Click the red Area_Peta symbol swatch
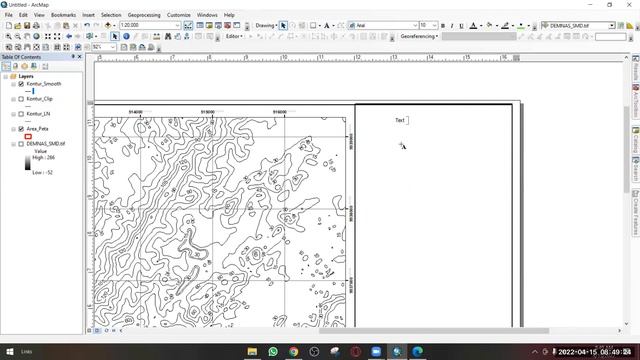640x360 pixels. point(28,137)
